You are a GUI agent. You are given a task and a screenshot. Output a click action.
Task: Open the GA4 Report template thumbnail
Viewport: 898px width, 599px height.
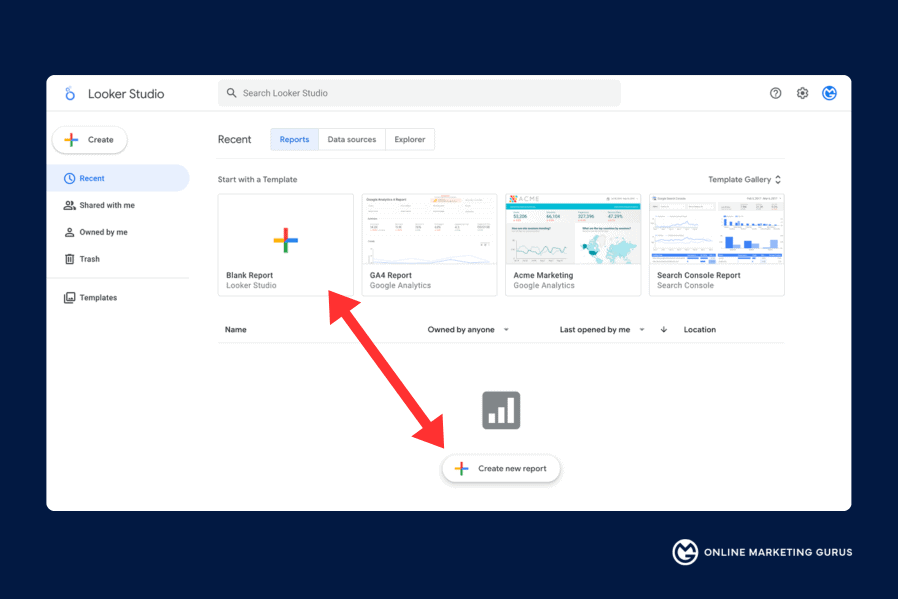(x=430, y=229)
